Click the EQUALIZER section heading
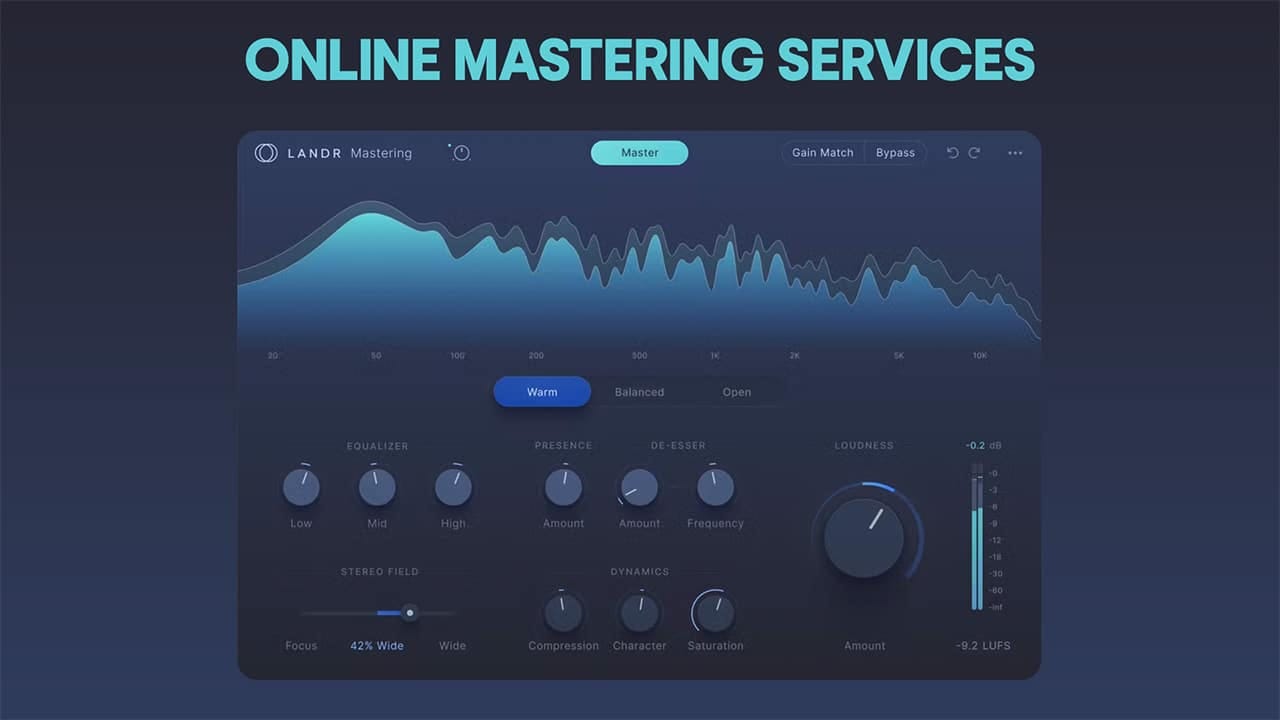1280x720 pixels. (x=377, y=446)
